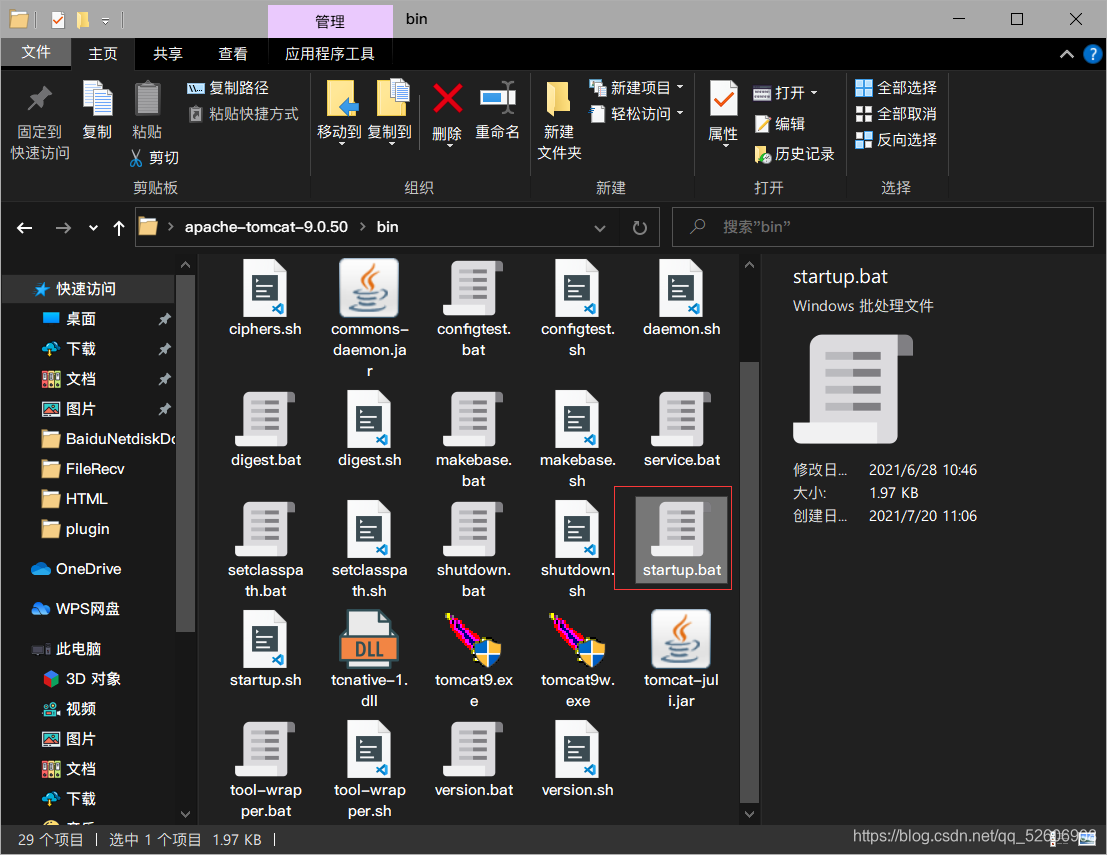Collapse the ribbon with the chevron
This screenshot has width=1107, height=855.
[1067, 54]
